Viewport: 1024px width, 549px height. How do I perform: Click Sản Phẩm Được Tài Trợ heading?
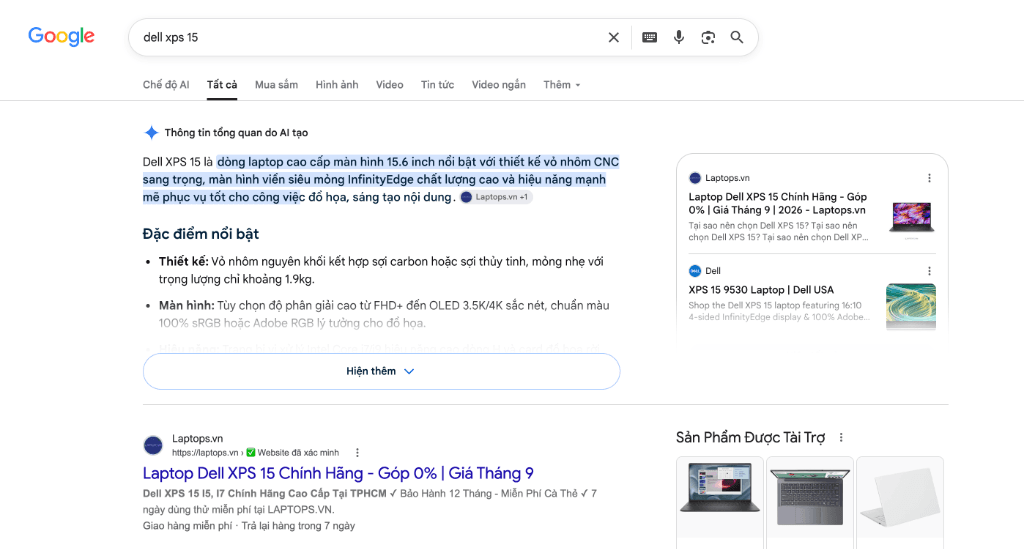pos(750,437)
